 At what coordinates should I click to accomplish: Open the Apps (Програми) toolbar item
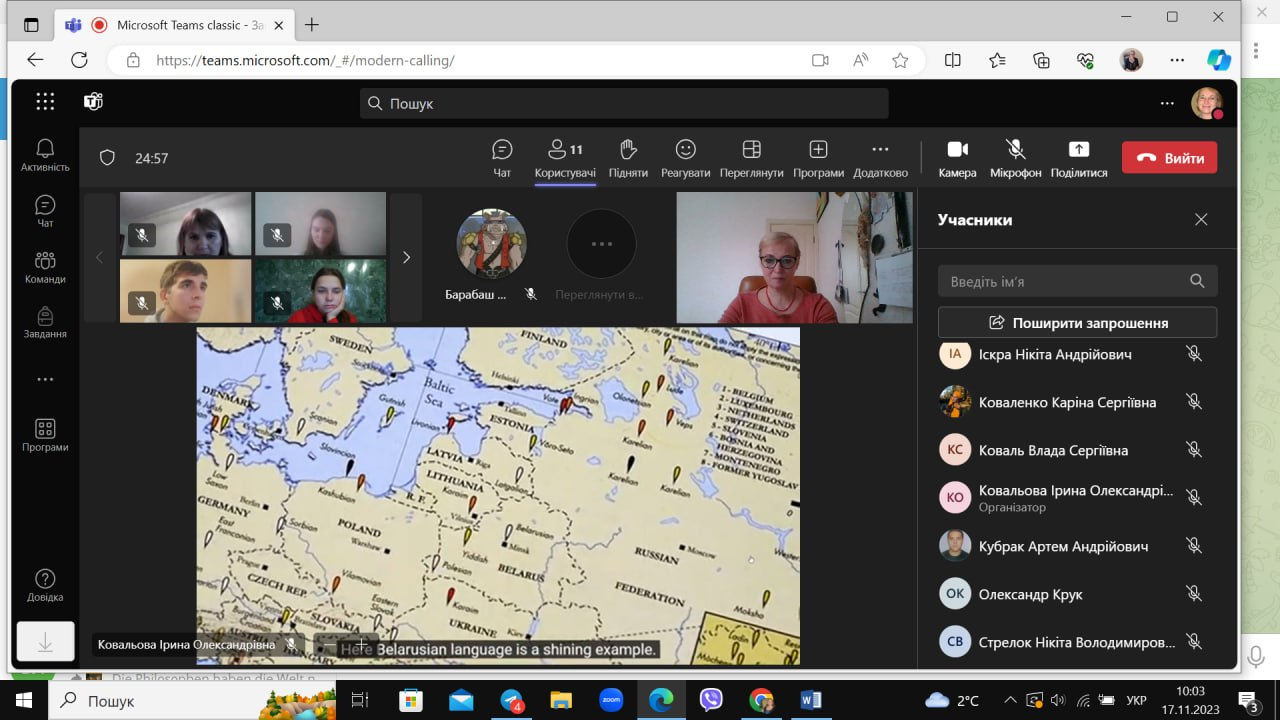(818, 157)
